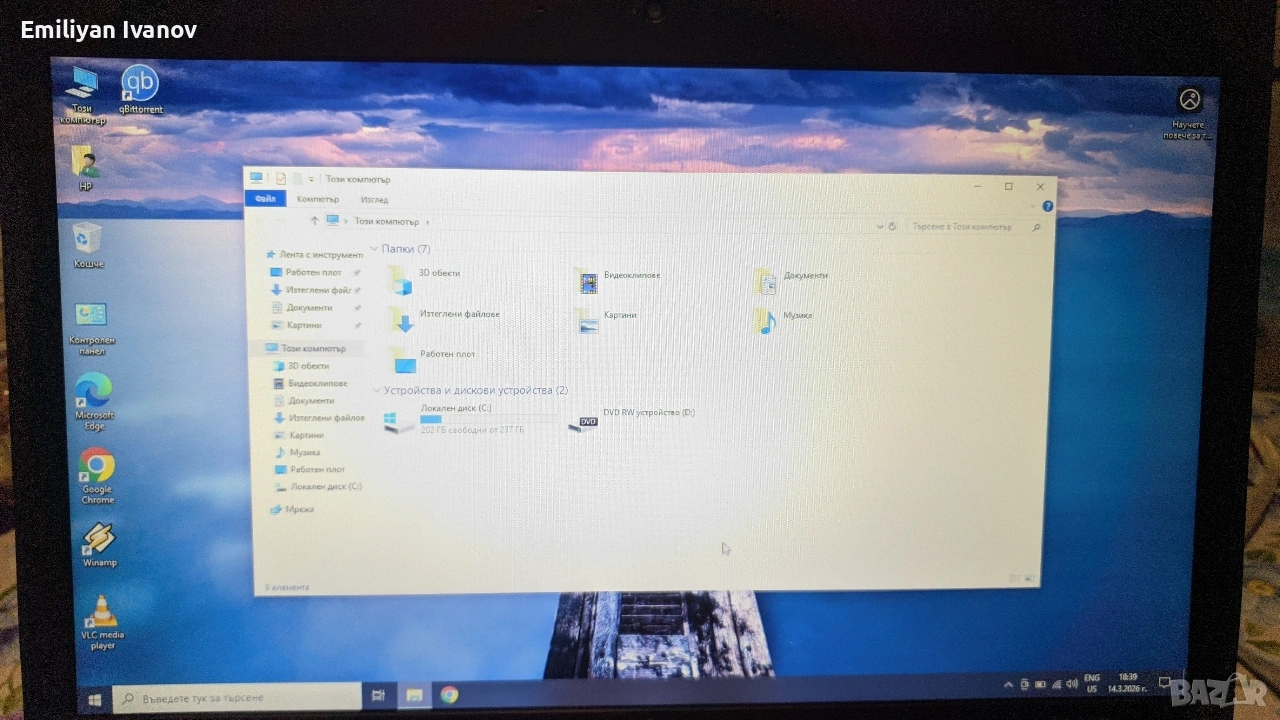
Task: Open the taskbar clock and date
Action: coord(1127,684)
